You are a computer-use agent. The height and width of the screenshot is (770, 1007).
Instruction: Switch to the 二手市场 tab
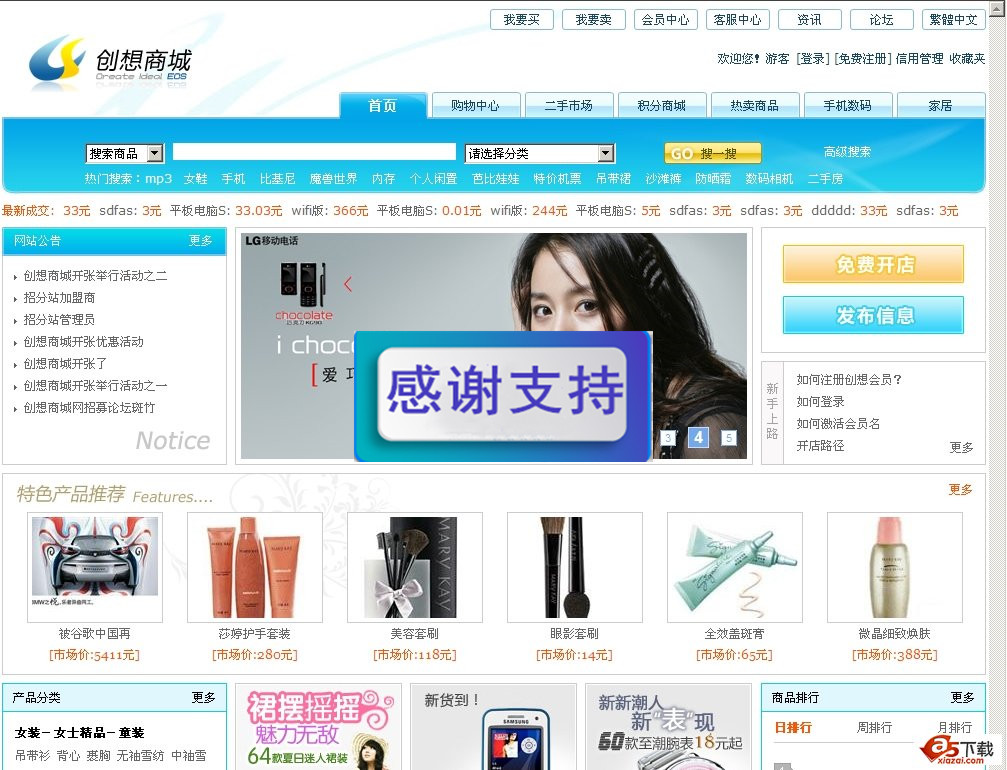568,105
